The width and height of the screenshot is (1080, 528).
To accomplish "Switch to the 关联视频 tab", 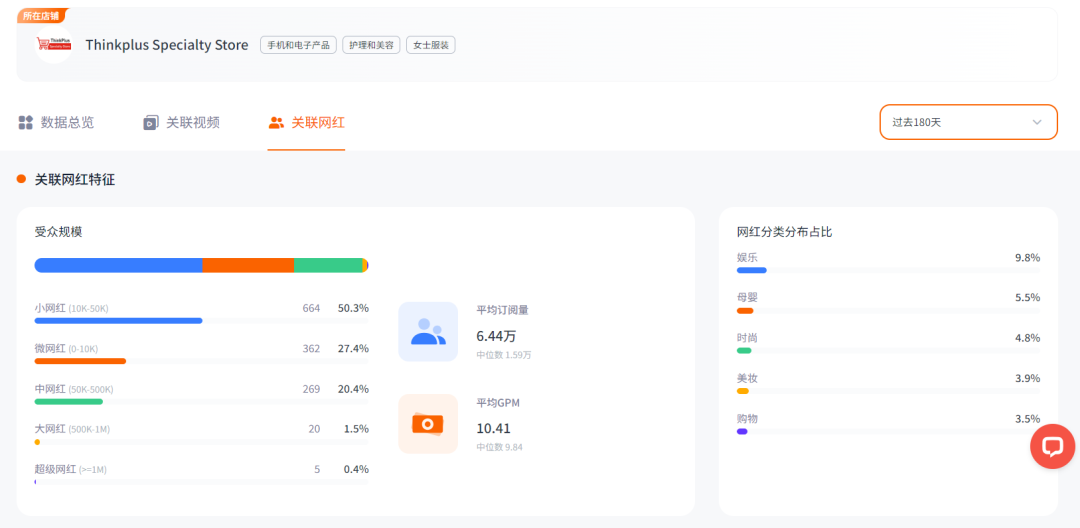I will (181, 123).
